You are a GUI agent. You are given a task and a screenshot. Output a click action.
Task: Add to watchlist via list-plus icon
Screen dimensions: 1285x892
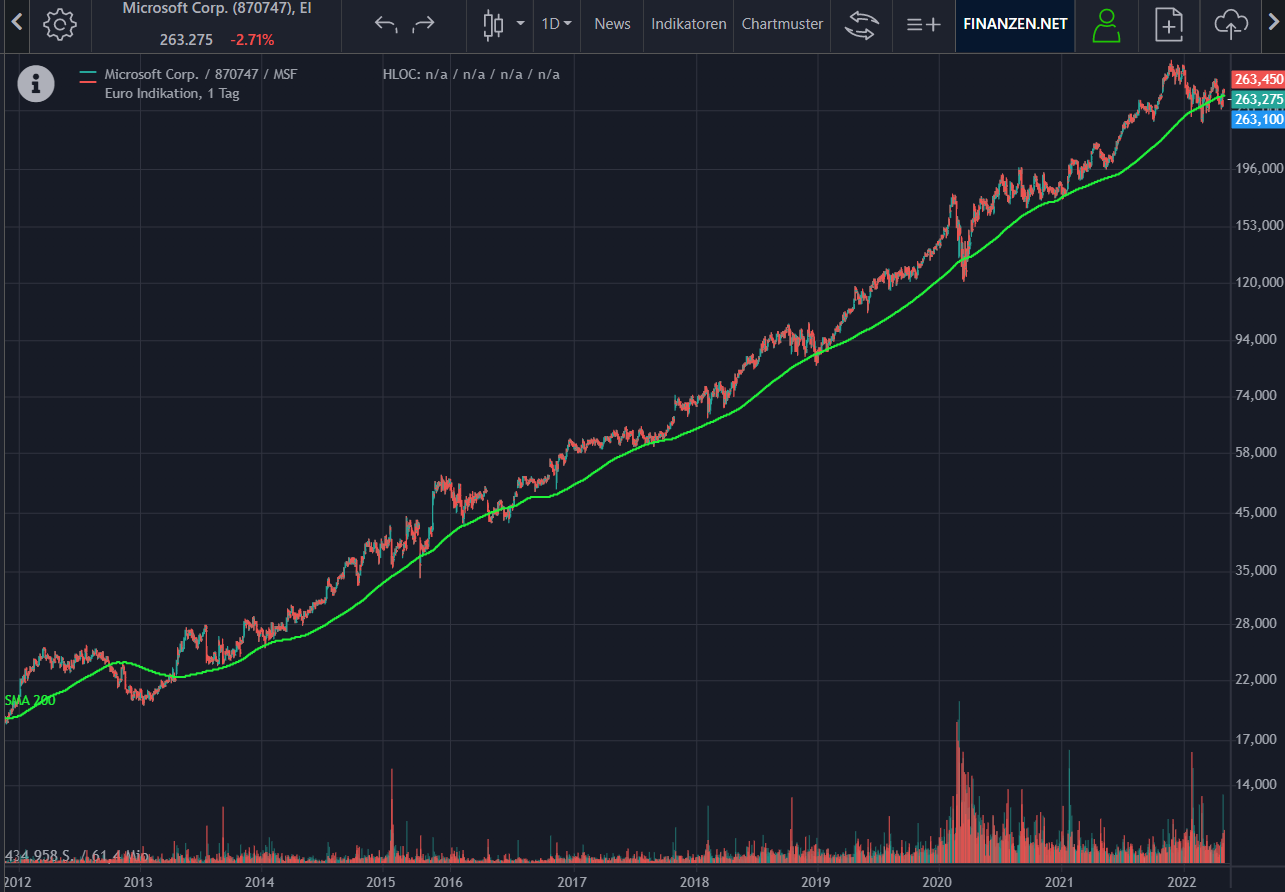[x=923, y=24]
